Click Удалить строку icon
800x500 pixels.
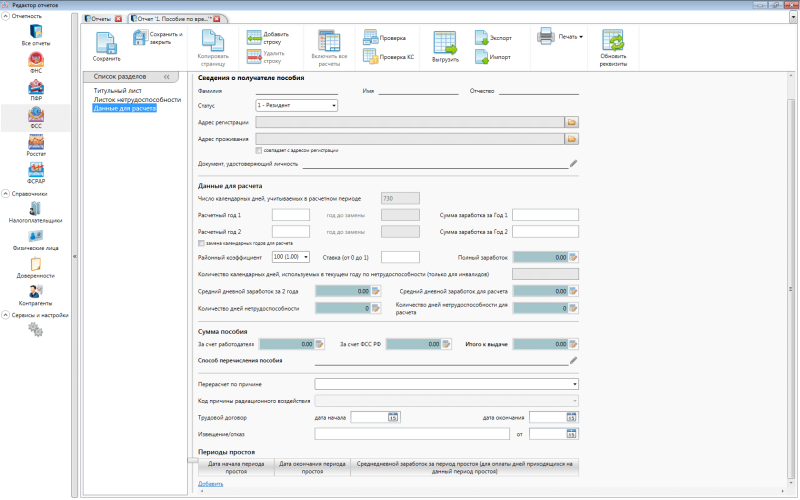254,57
